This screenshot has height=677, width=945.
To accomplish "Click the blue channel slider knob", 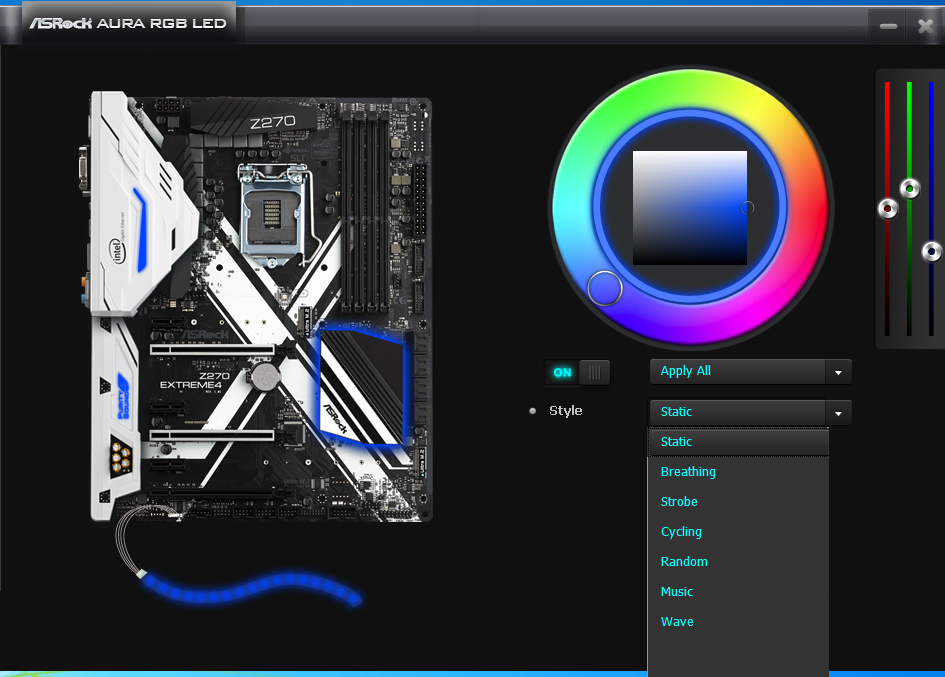I will (932, 251).
